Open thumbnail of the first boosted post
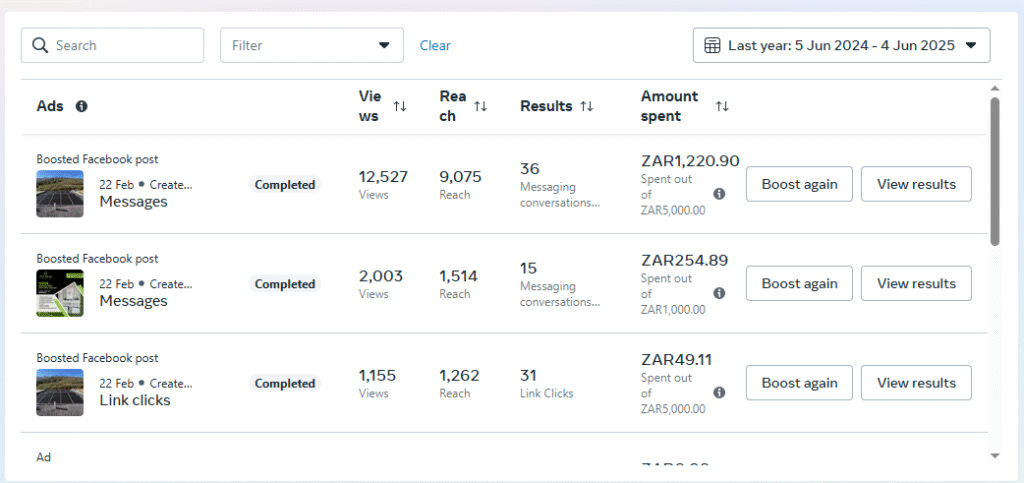The image size is (1024, 483). click(x=60, y=193)
